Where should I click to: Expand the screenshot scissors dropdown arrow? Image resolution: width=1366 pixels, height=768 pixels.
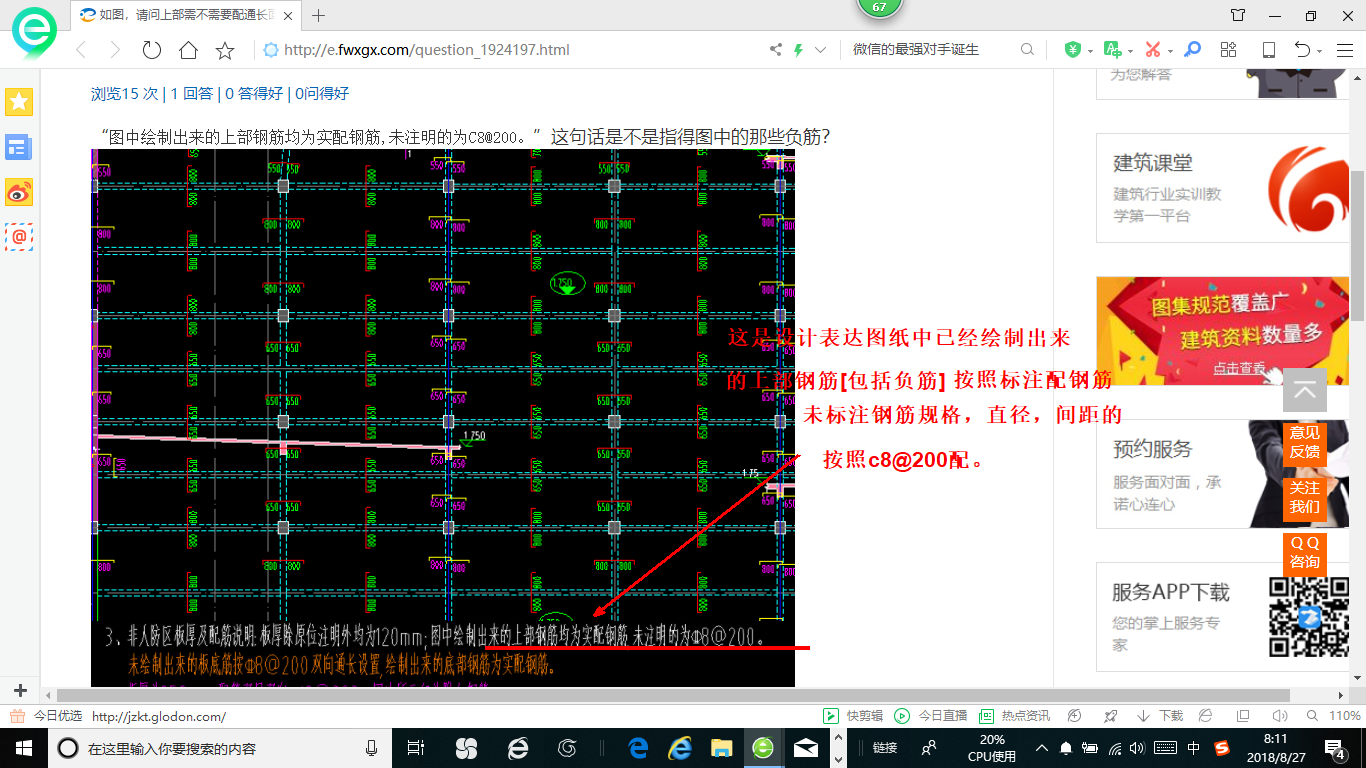[x=1171, y=51]
